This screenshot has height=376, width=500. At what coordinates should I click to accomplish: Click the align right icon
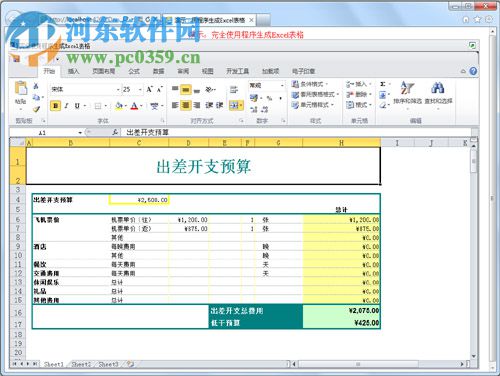197,105
